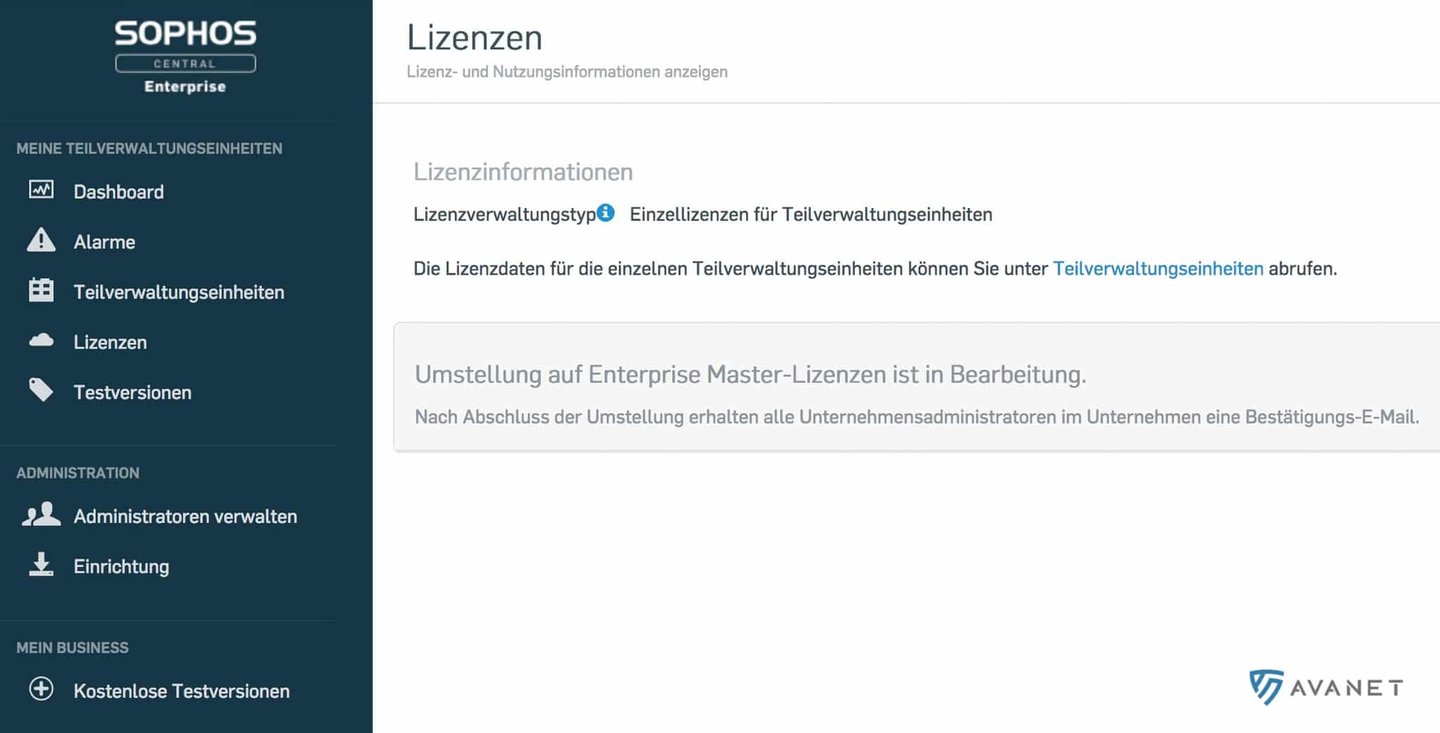Click the Einrichtung download icon

[41, 565]
